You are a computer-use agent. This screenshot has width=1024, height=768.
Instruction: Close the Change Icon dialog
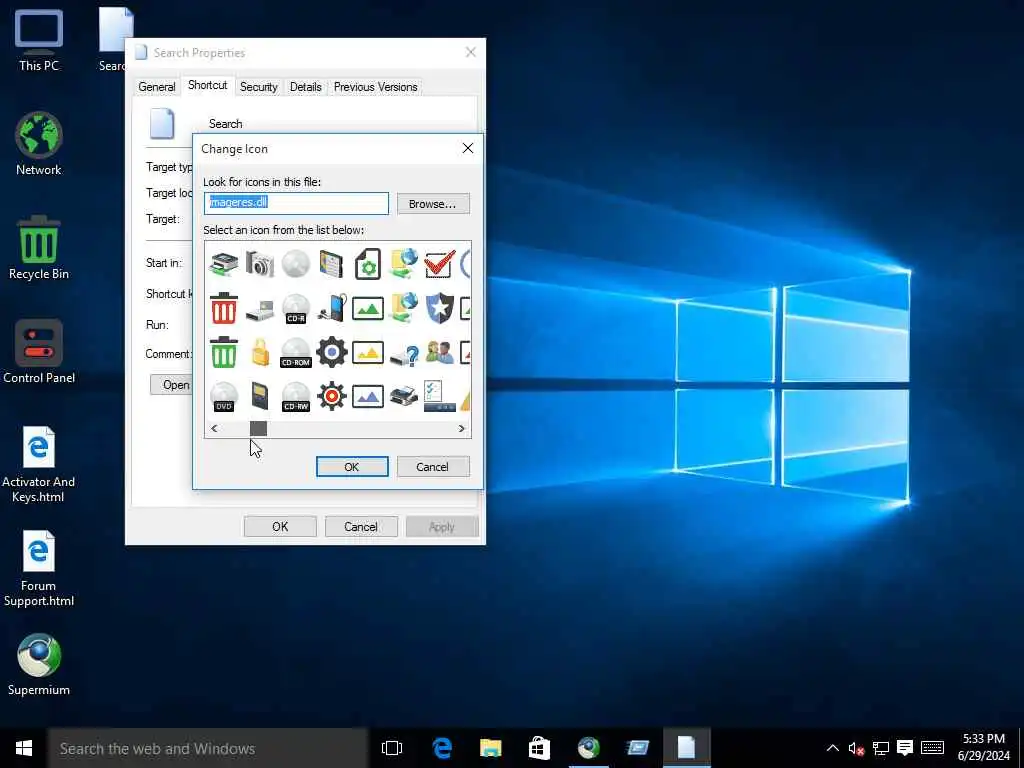(468, 148)
